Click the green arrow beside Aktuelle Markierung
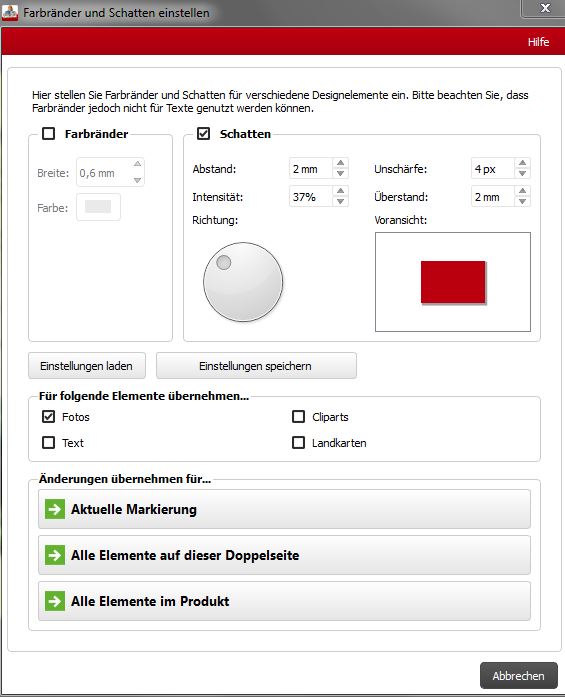The width and height of the screenshot is (565, 697). pos(55,509)
